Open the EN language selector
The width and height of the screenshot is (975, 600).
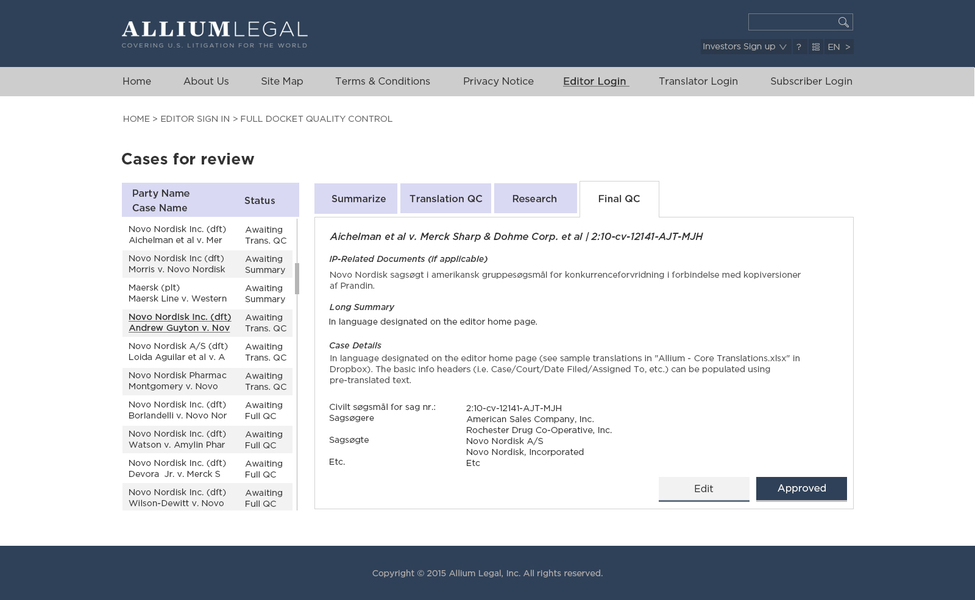click(838, 47)
